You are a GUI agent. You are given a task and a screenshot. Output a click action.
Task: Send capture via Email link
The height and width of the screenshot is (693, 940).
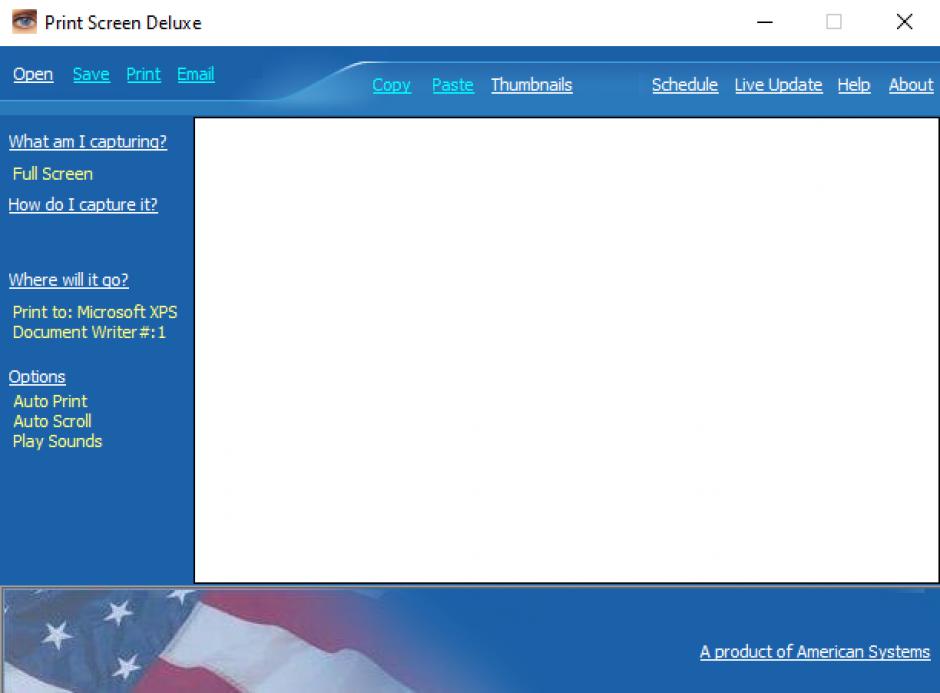click(x=195, y=74)
